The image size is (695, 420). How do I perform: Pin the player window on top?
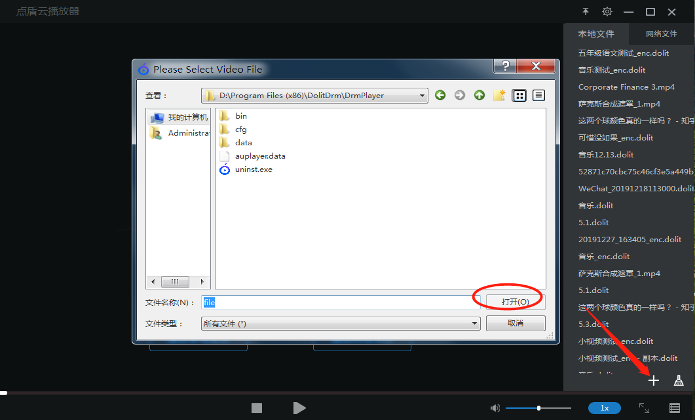pos(586,11)
